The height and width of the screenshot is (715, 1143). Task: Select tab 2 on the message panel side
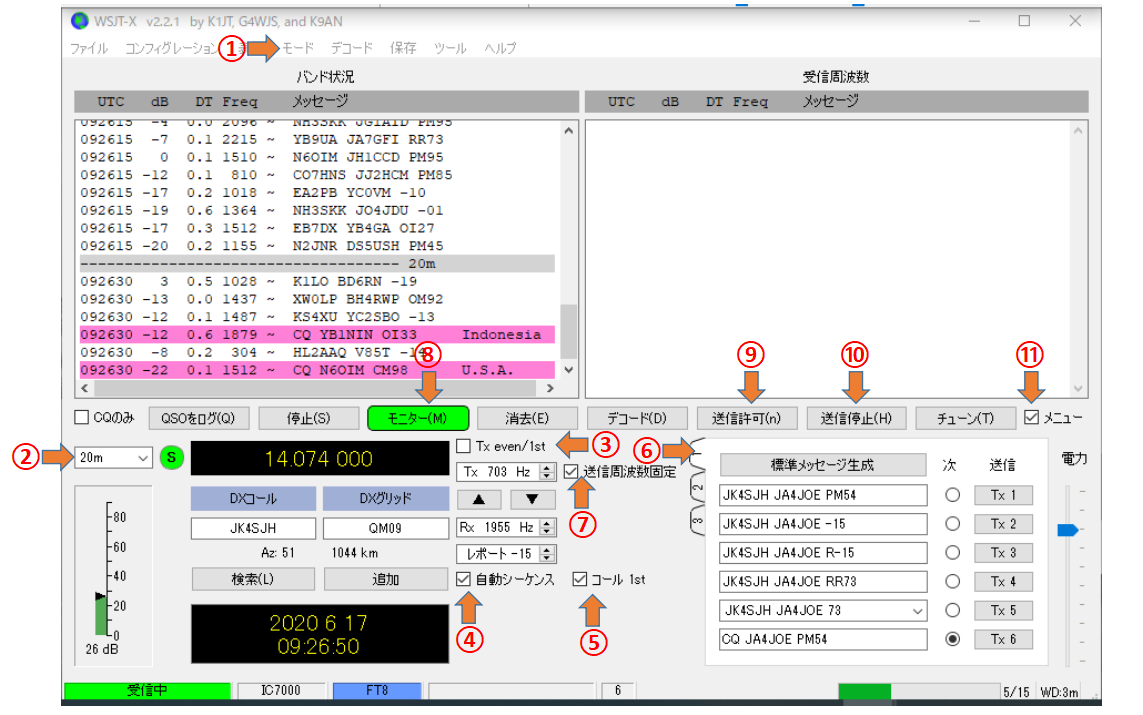tap(697, 488)
